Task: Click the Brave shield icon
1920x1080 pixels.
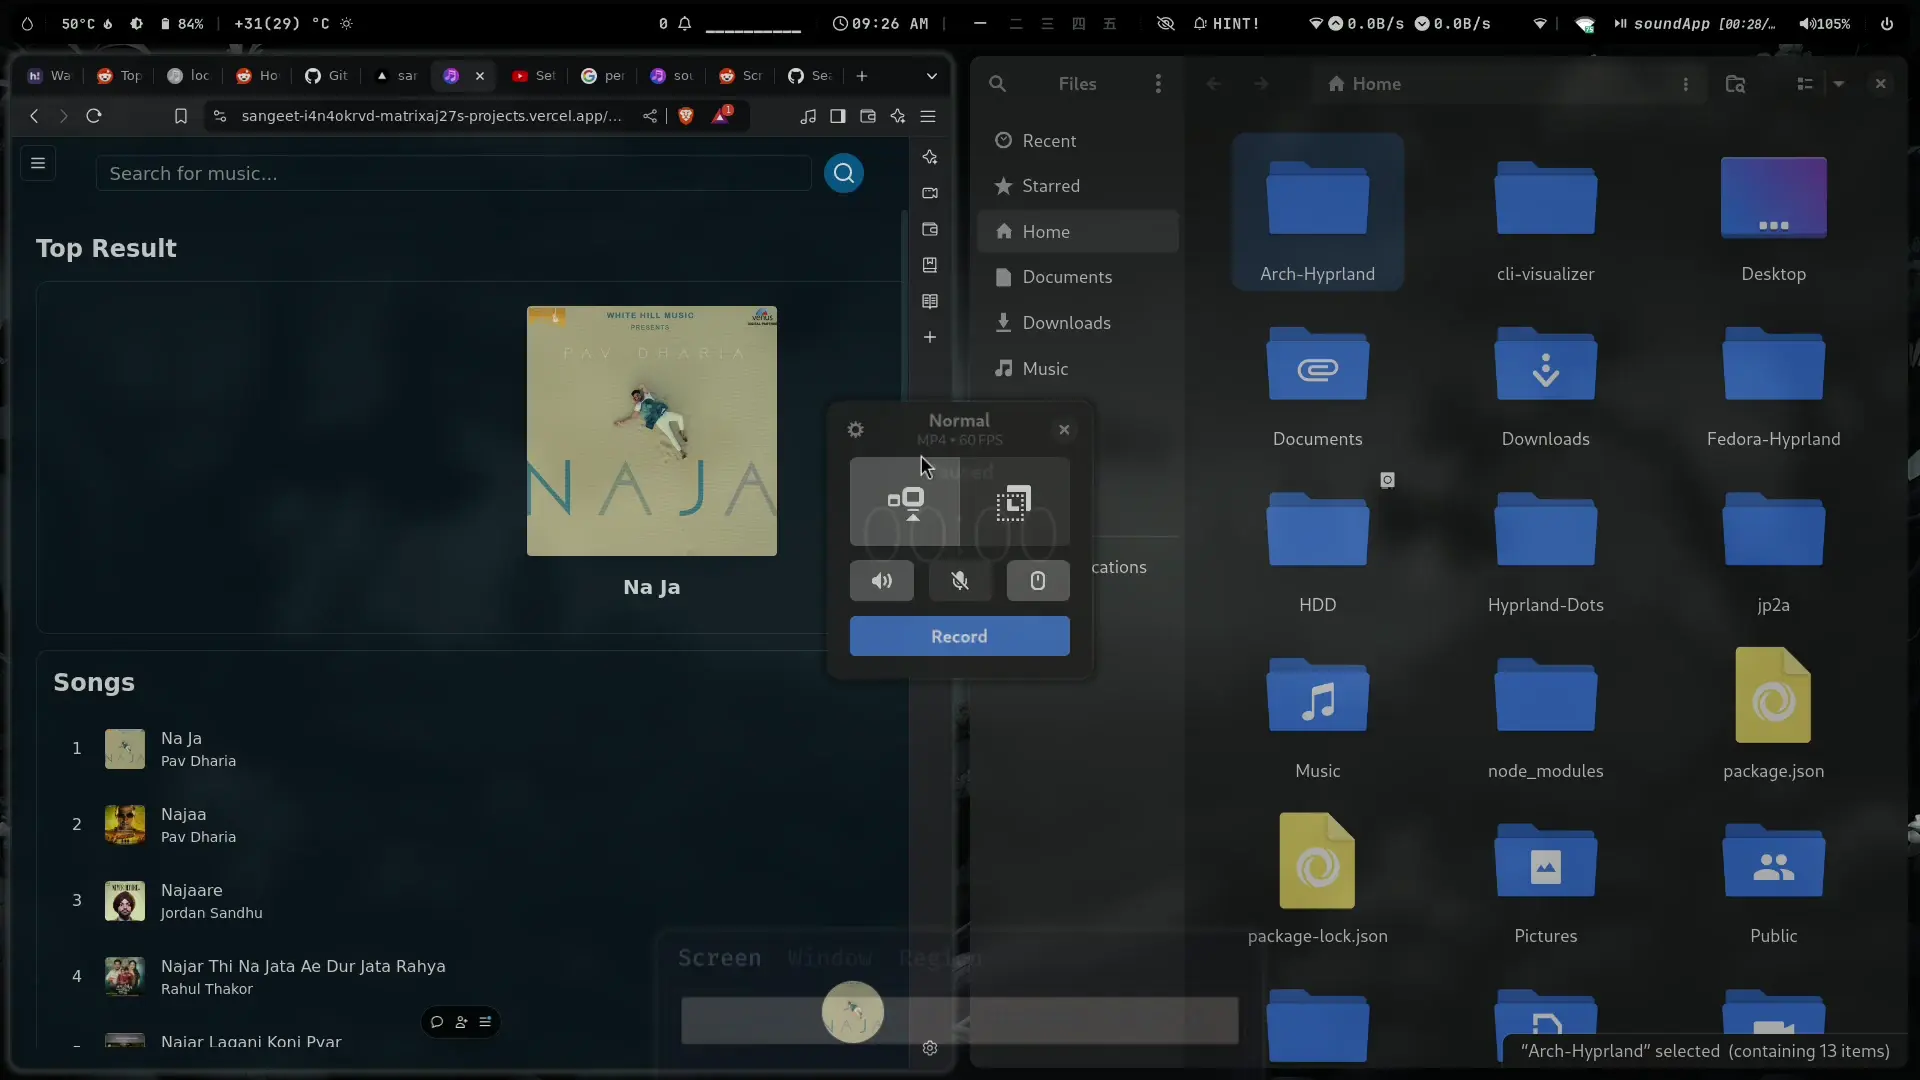Action: [x=686, y=116]
